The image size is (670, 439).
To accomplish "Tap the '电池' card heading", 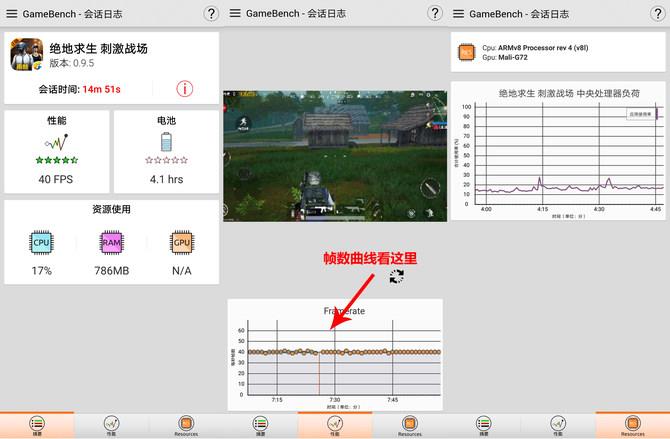I will [166, 121].
